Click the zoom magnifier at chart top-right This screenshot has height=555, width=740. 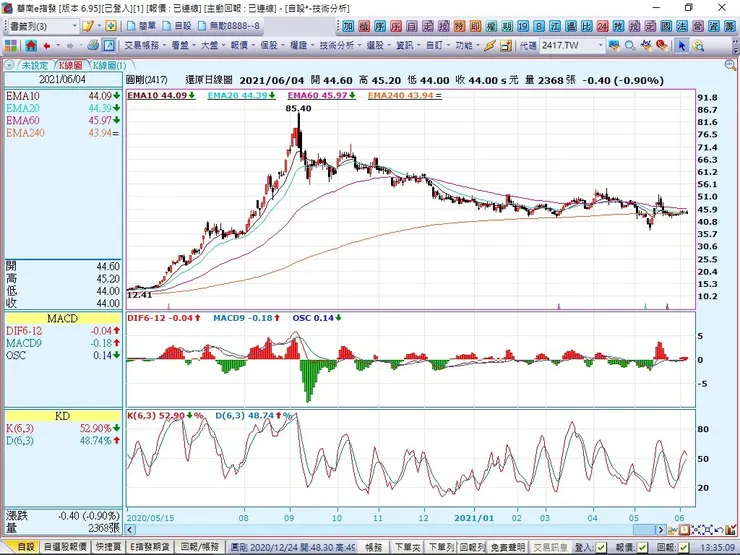730,65
